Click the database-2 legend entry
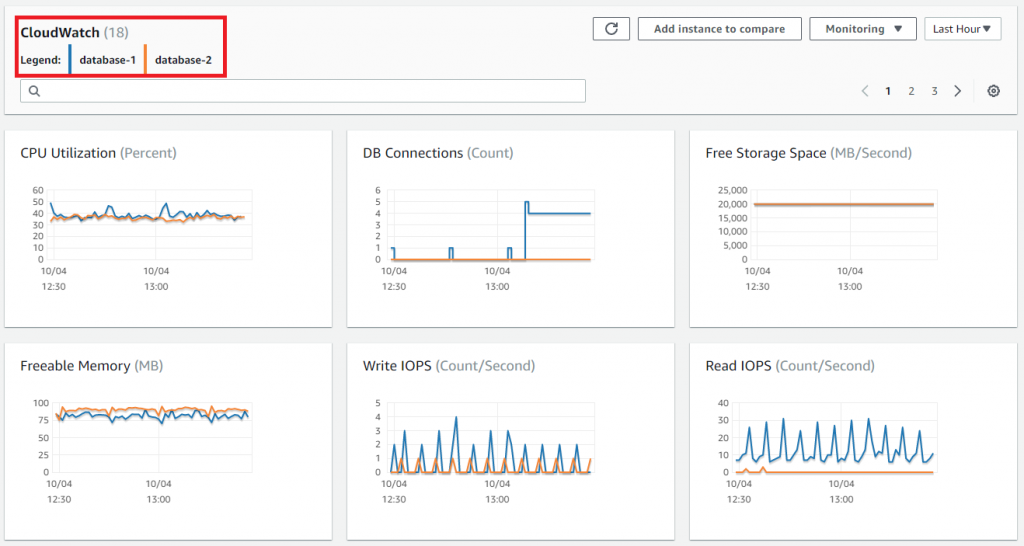This screenshot has height=546, width=1024. (x=184, y=60)
